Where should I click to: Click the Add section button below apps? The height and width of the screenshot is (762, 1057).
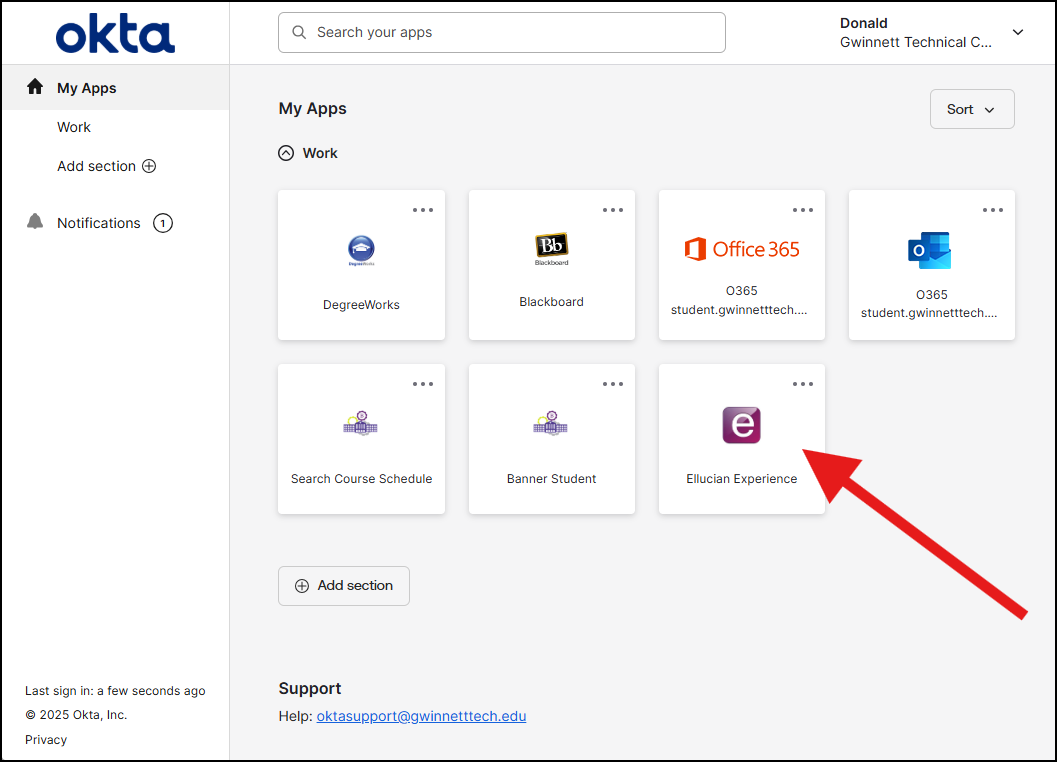[x=343, y=585]
